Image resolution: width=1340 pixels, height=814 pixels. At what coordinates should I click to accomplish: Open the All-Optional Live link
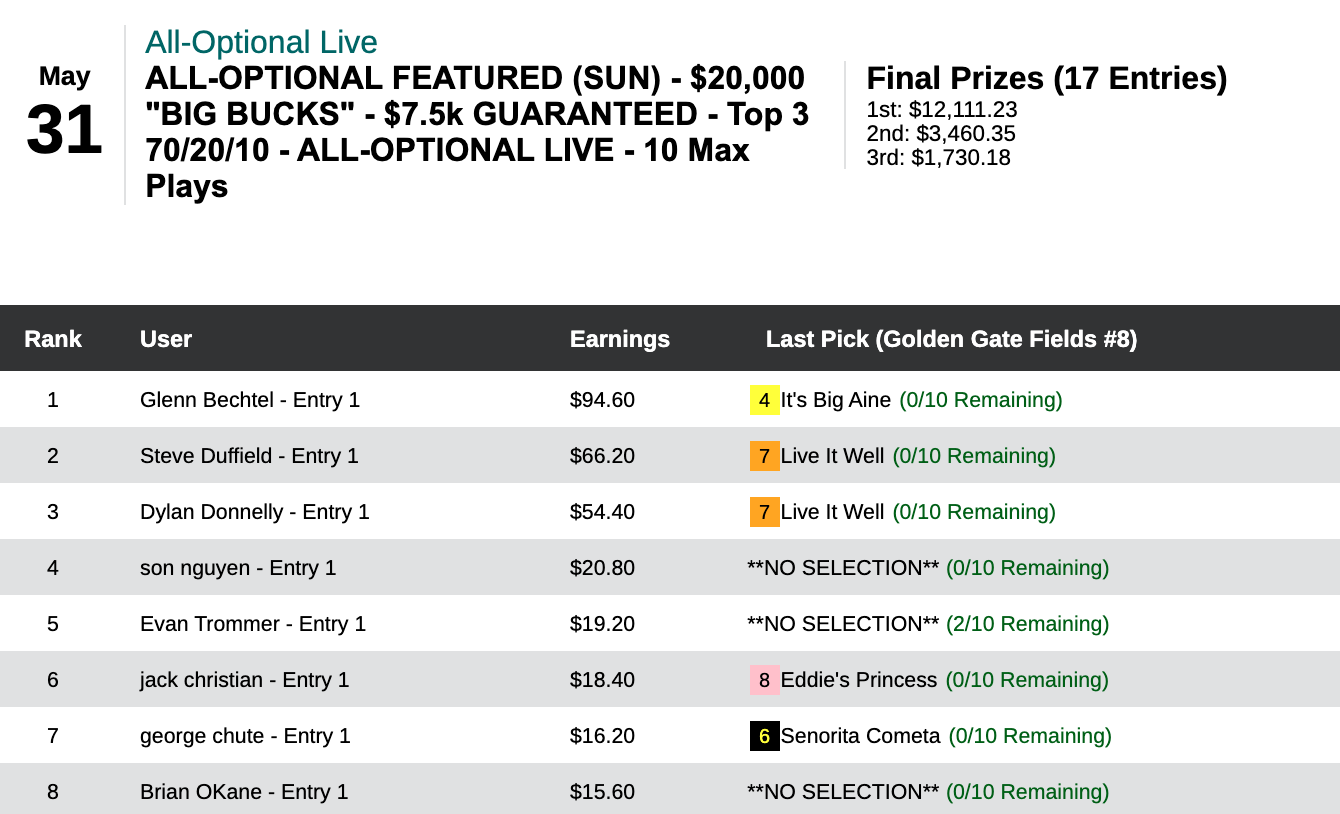click(261, 42)
